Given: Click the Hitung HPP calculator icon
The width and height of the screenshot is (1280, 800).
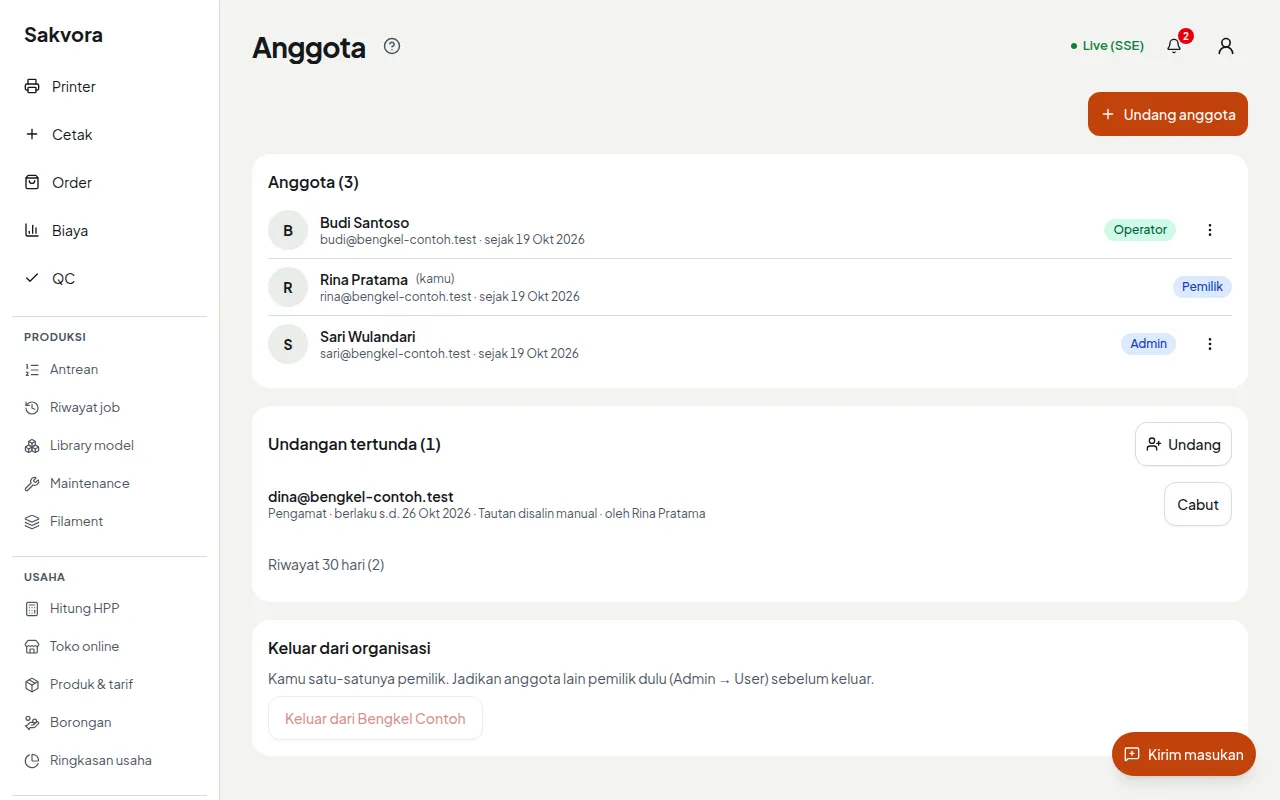Looking at the screenshot, I should coord(32,609).
